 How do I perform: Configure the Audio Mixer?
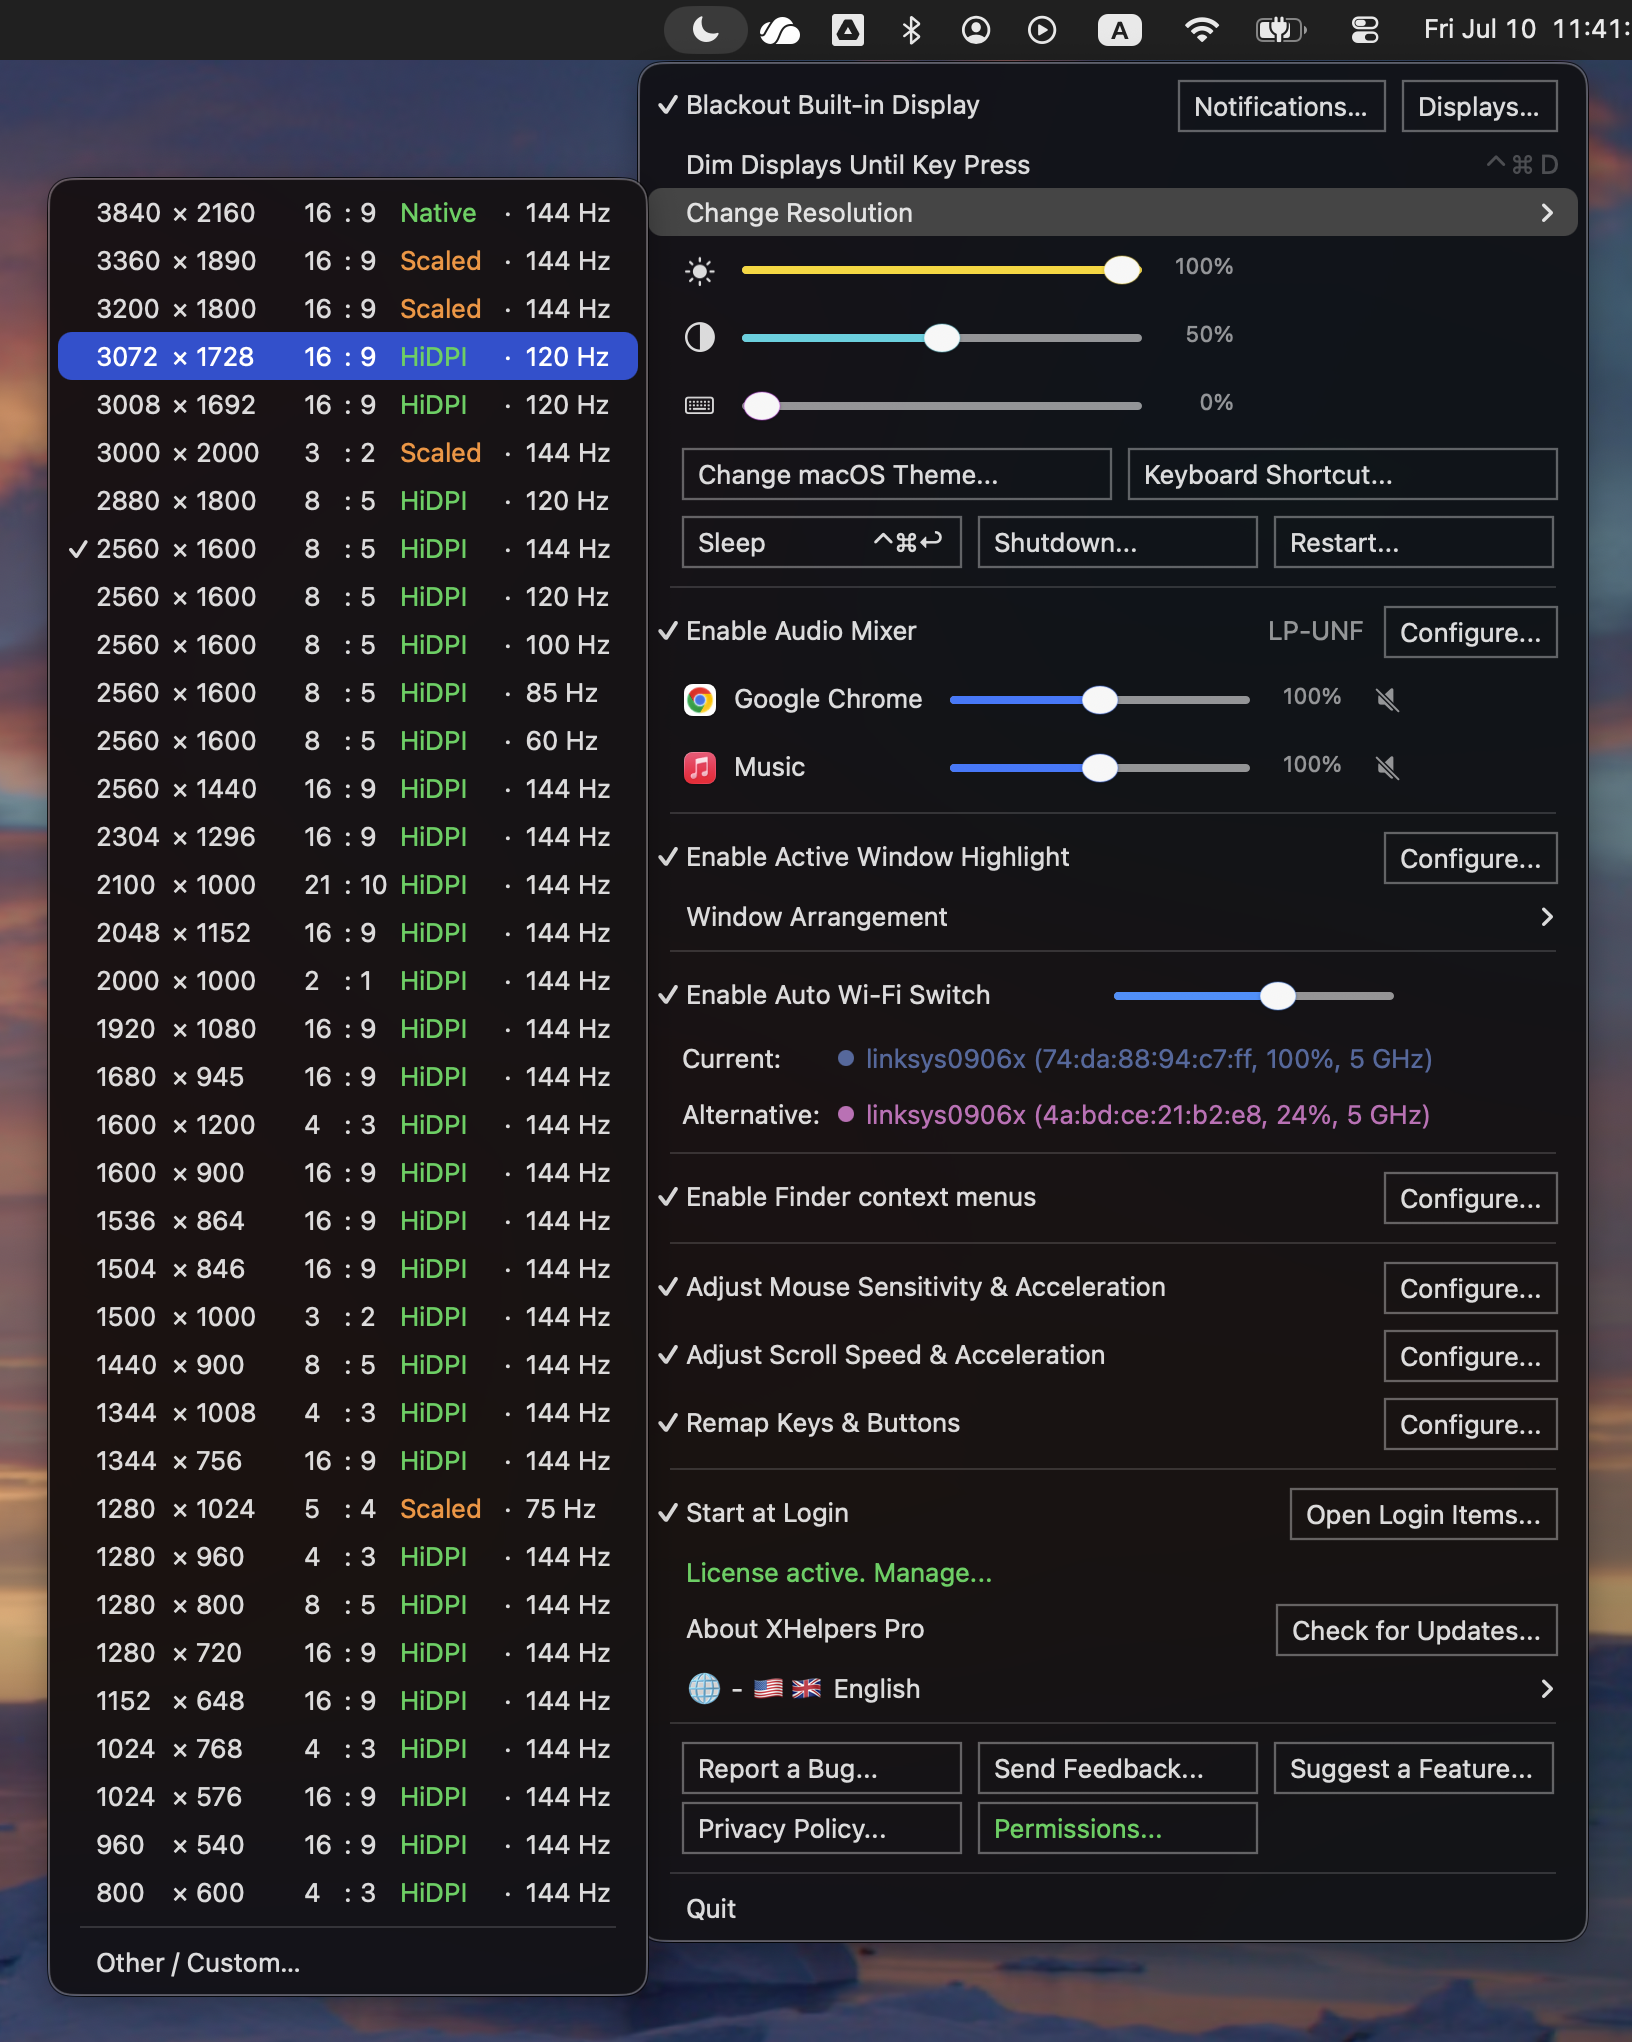tap(1470, 632)
